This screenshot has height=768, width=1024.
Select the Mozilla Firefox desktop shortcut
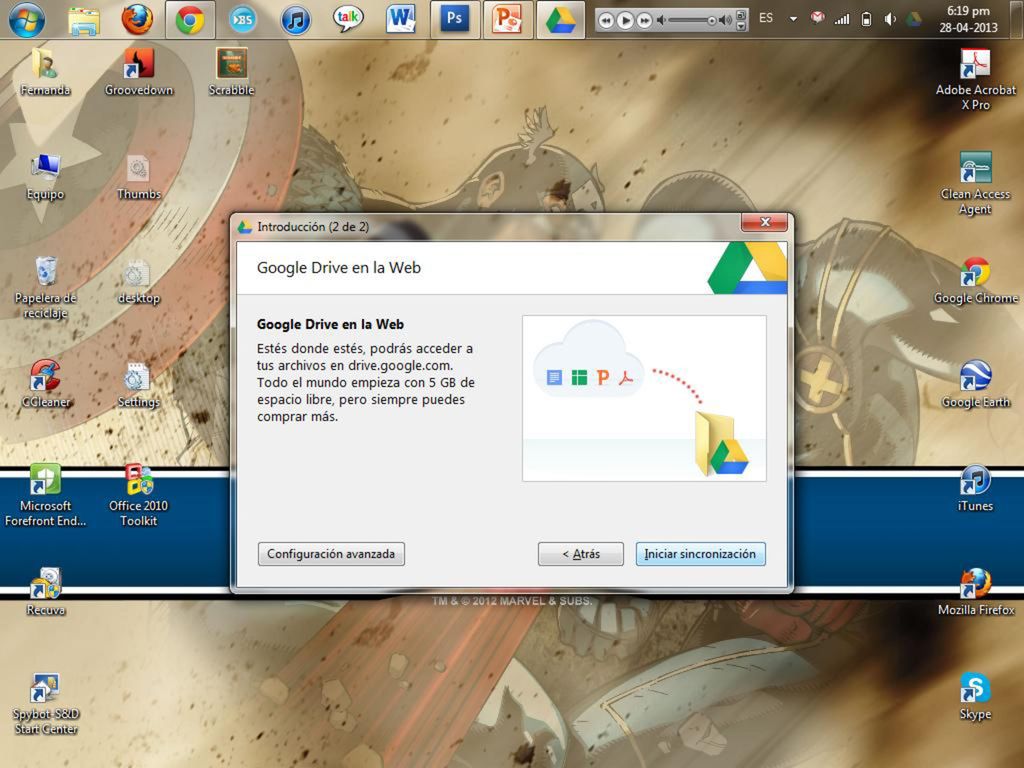[976, 592]
